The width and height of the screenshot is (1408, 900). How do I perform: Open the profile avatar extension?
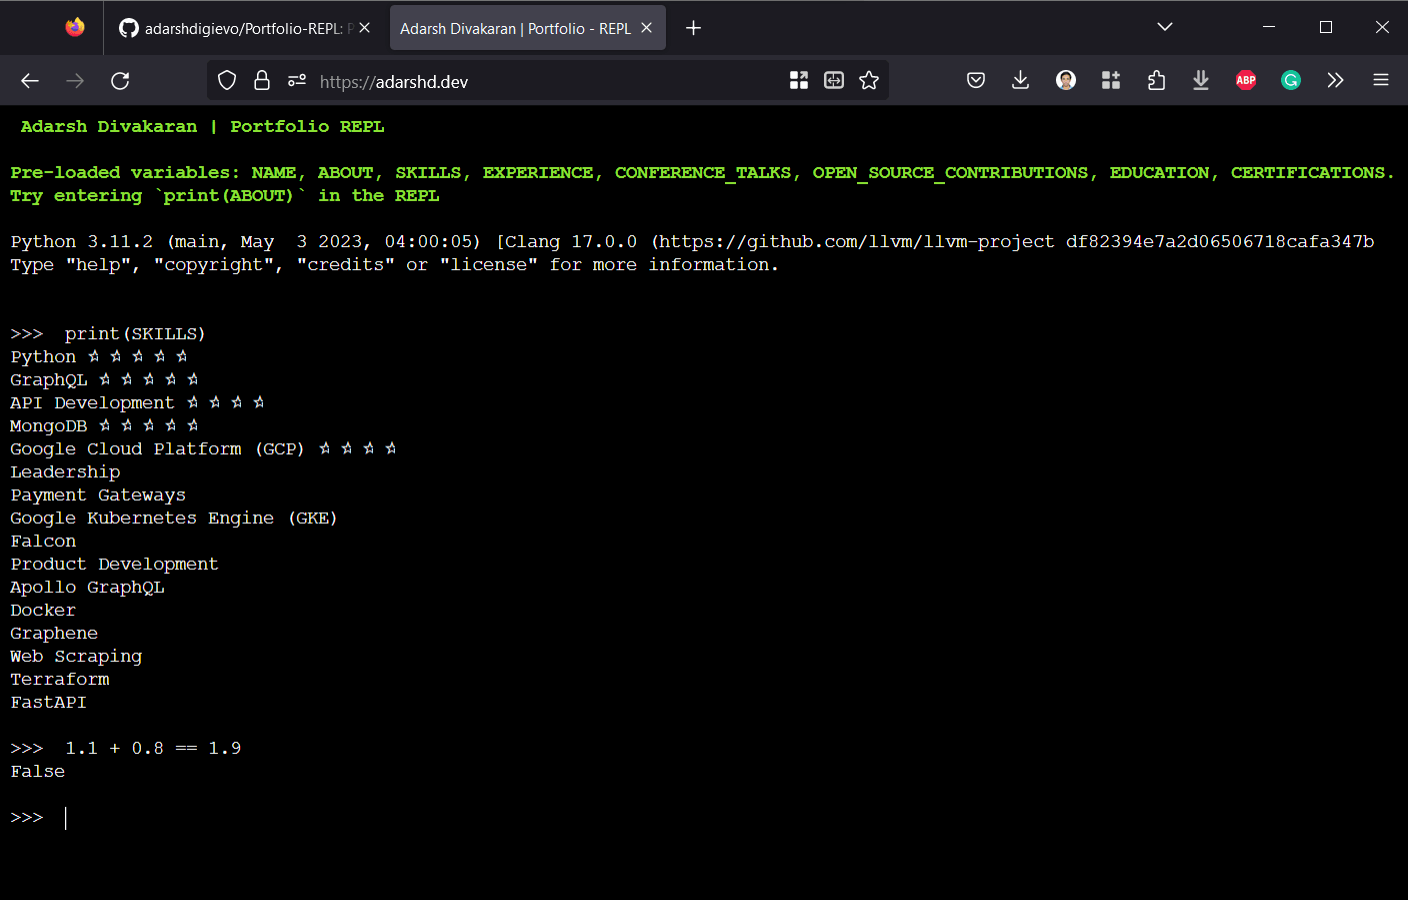point(1066,81)
